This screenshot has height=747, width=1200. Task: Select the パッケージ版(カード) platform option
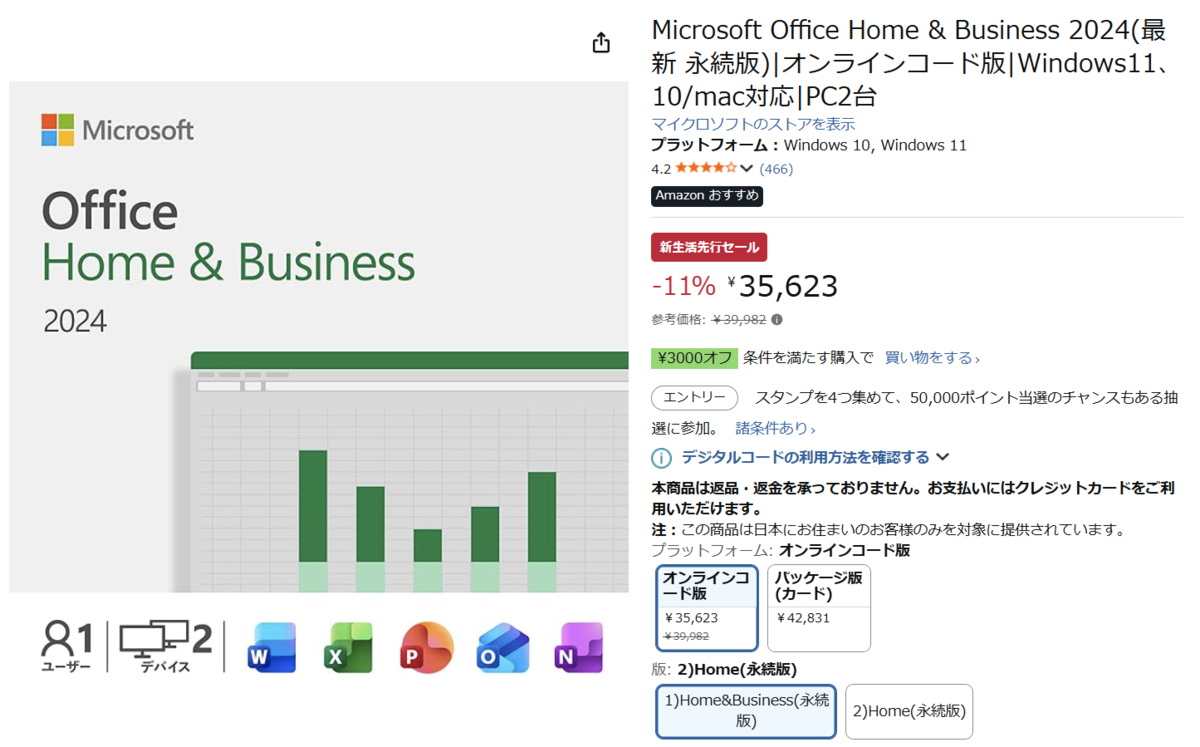point(819,608)
